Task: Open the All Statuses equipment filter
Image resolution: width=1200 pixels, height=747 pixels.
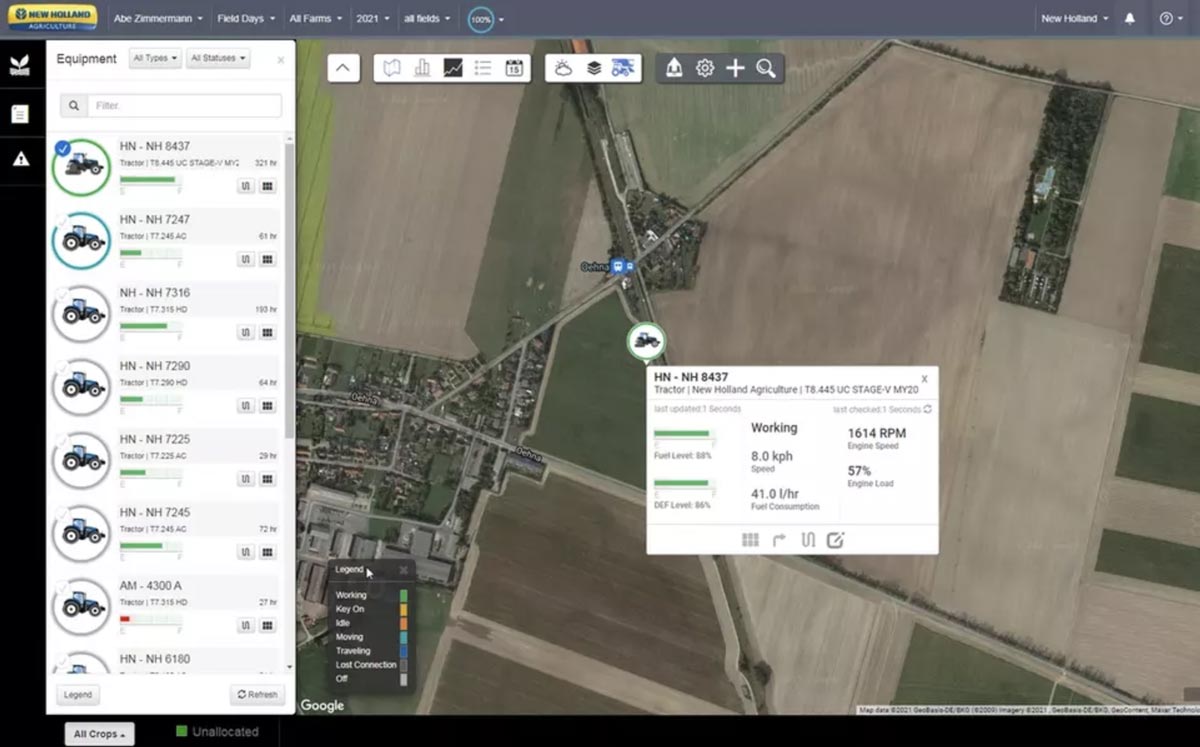Action: tap(217, 58)
